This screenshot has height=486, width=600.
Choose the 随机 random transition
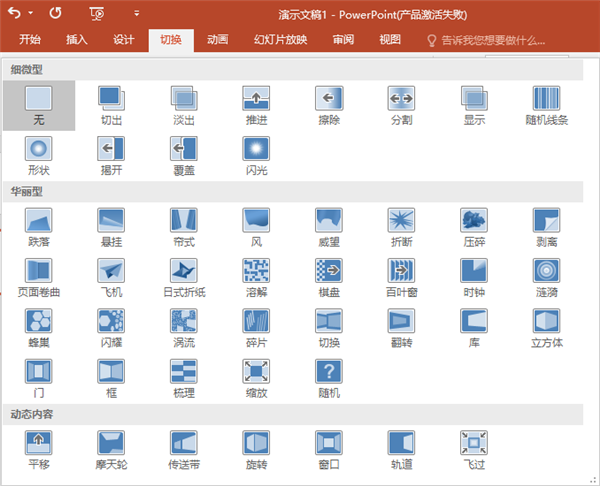click(329, 379)
